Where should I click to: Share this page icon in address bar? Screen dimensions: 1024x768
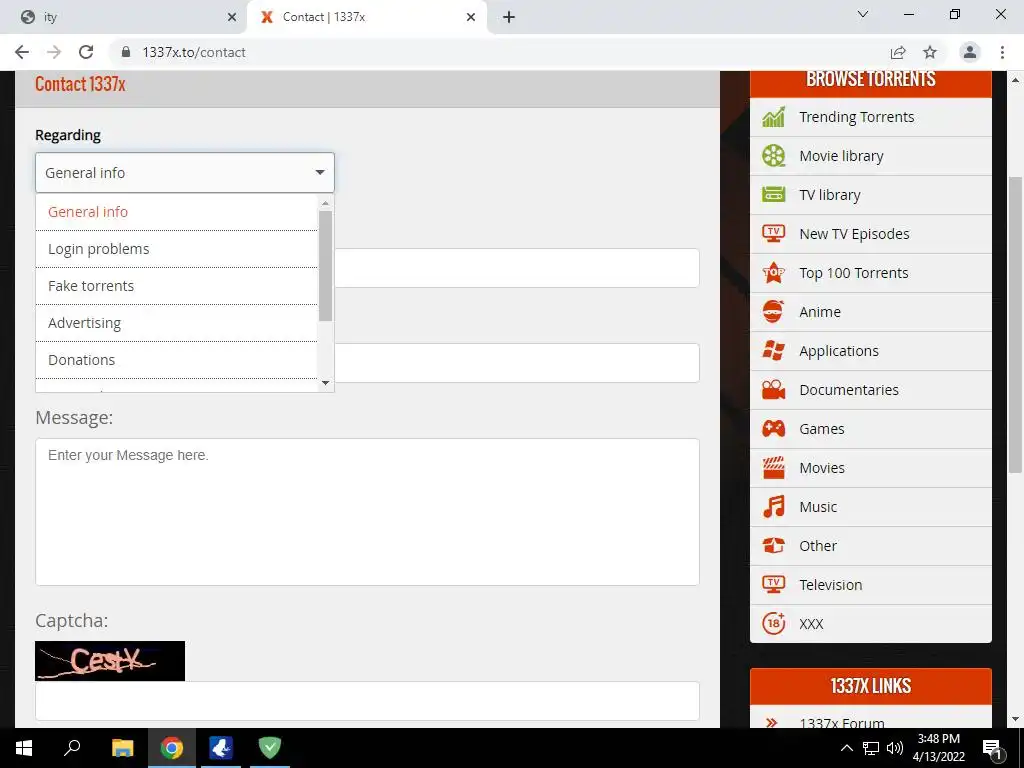click(x=898, y=52)
